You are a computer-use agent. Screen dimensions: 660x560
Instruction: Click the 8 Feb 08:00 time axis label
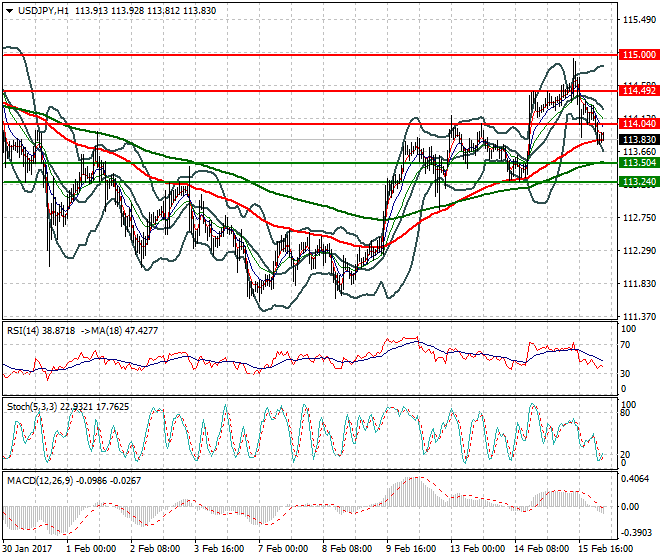click(347, 549)
